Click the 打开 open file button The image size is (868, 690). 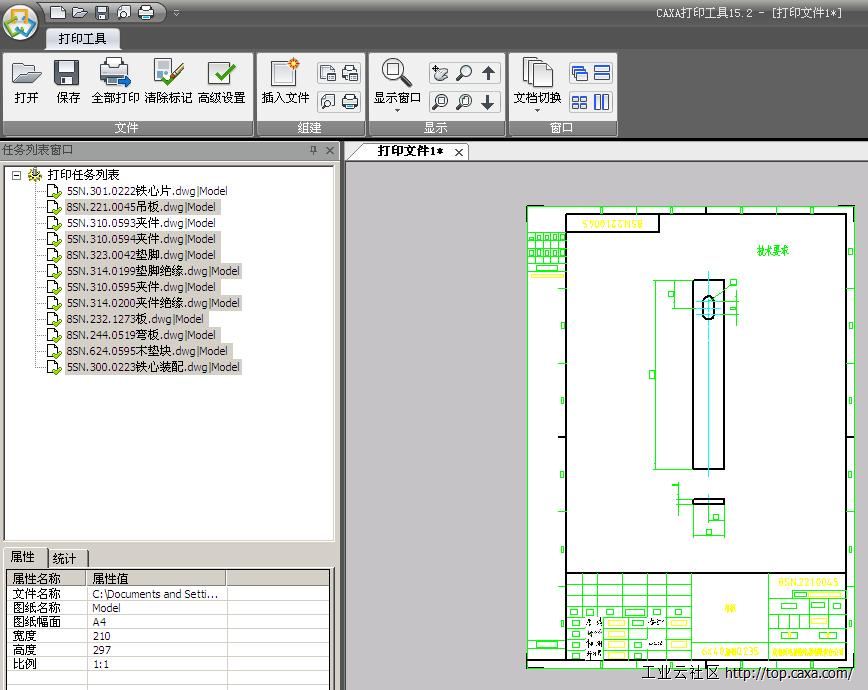[27, 82]
